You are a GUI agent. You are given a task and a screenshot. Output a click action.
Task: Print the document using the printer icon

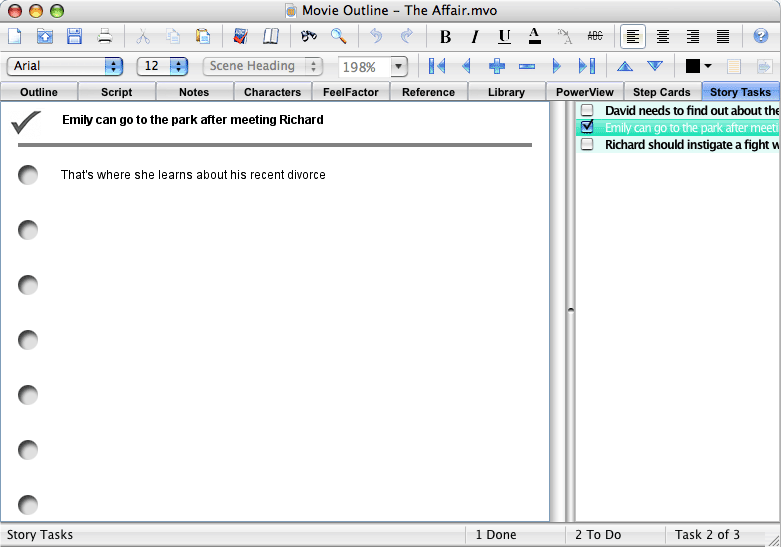[105, 36]
